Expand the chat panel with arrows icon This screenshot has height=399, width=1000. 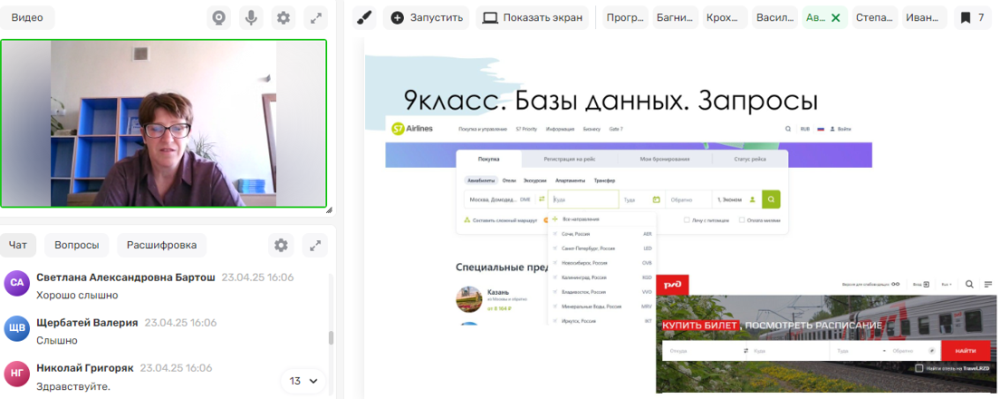(315, 245)
